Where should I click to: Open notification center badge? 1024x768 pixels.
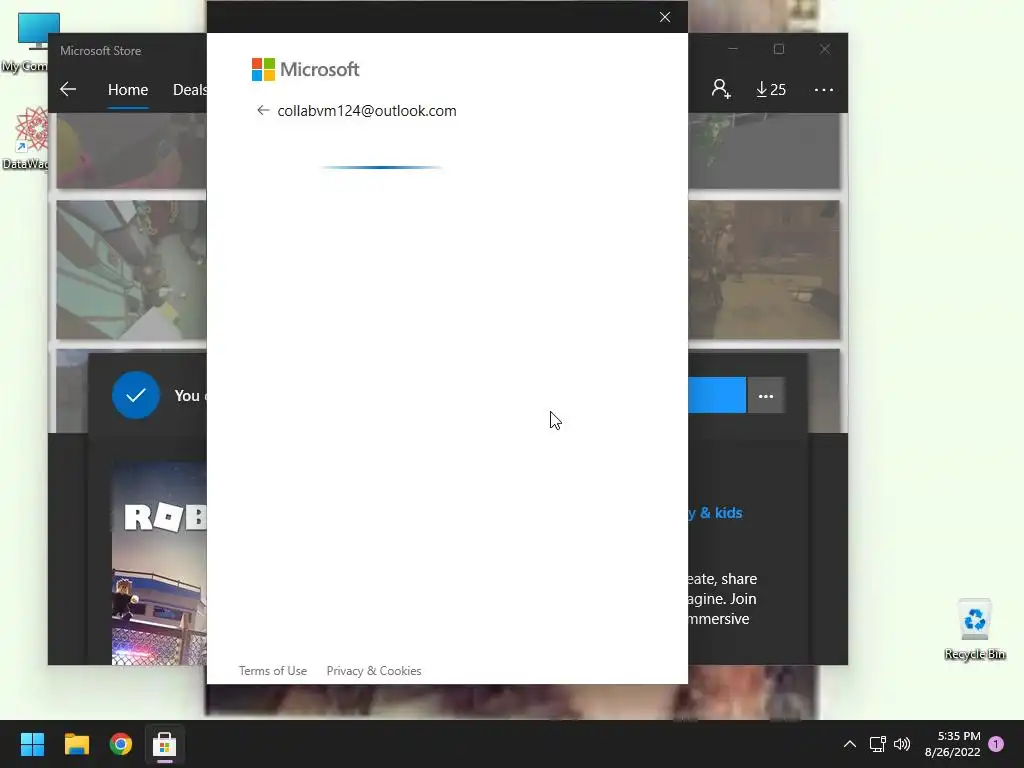(x=996, y=744)
